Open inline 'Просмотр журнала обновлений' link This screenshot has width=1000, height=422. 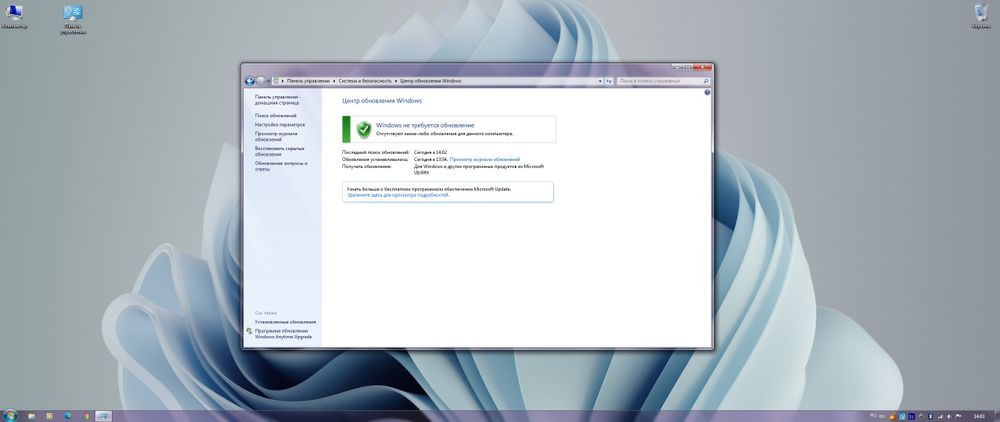pos(485,159)
